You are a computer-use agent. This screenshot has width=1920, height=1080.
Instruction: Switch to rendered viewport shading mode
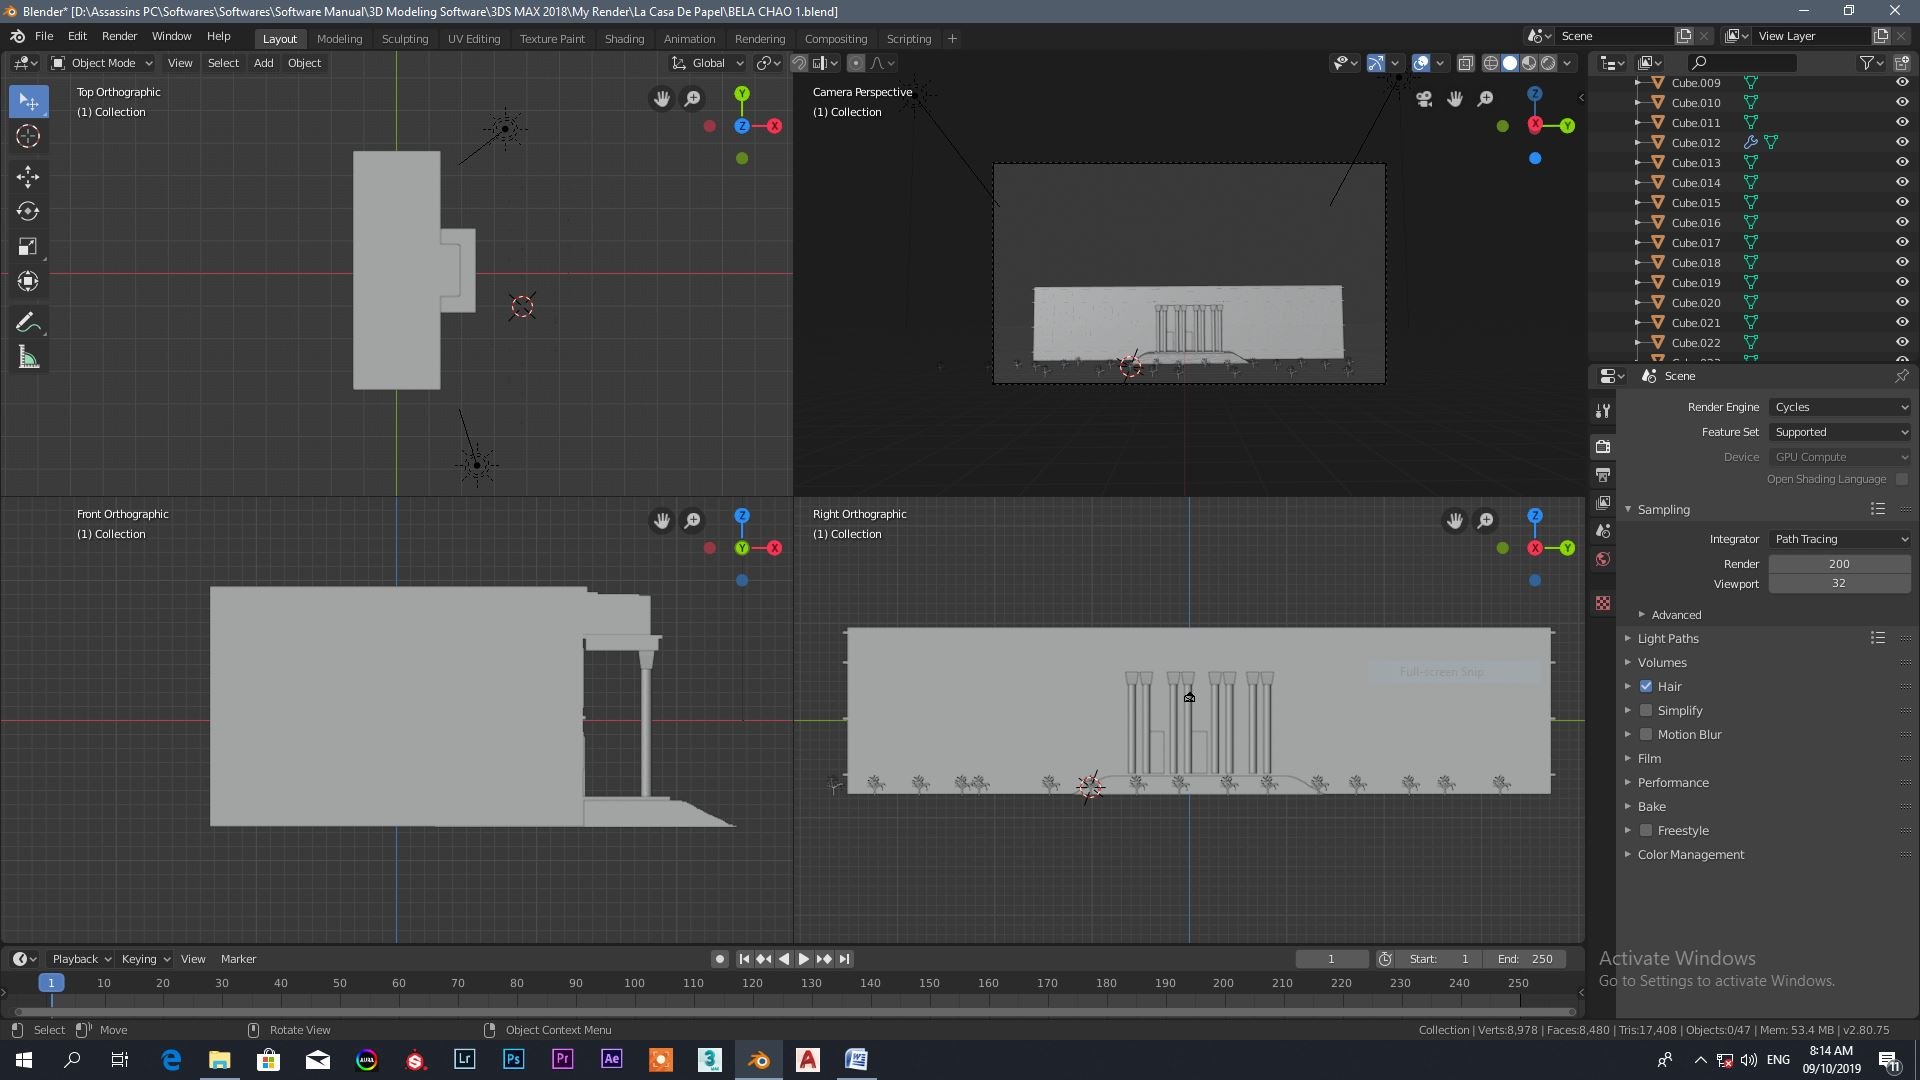click(1548, 63)
